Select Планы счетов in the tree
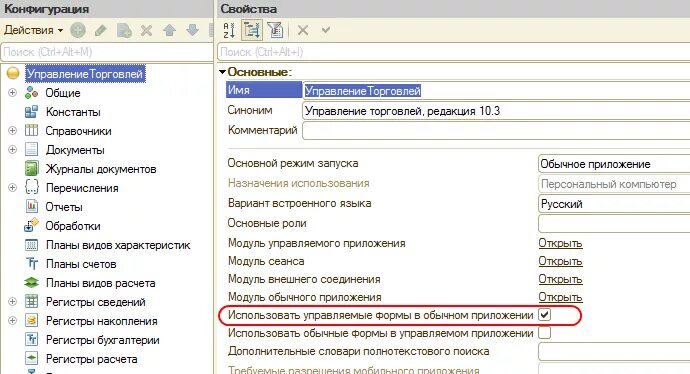This screenshot has height=374, width=690. tap(81, 264)
